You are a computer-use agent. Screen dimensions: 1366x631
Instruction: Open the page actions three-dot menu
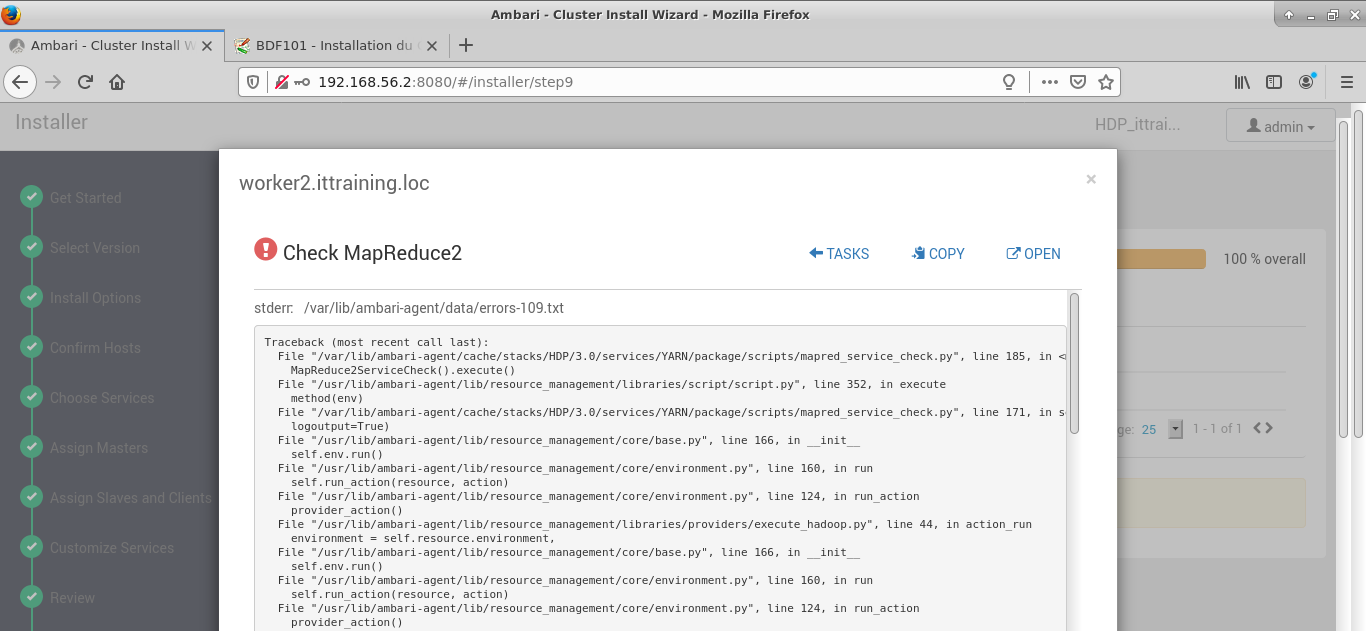[1049, 82]
